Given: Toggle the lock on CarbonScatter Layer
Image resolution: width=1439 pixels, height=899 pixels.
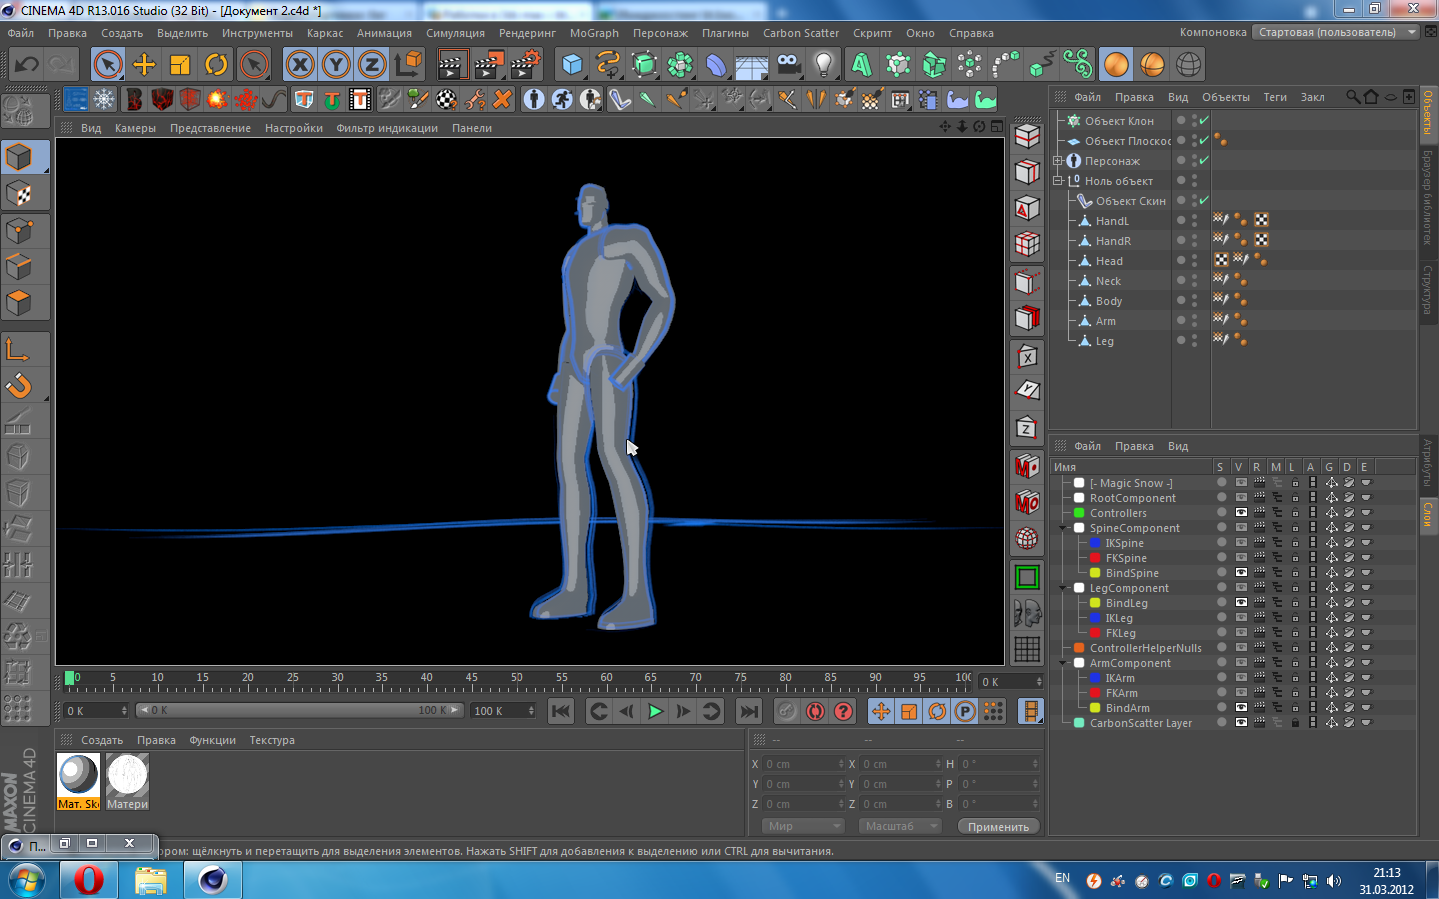Looking at the screenshot, I should click(x=1295, y=723).
